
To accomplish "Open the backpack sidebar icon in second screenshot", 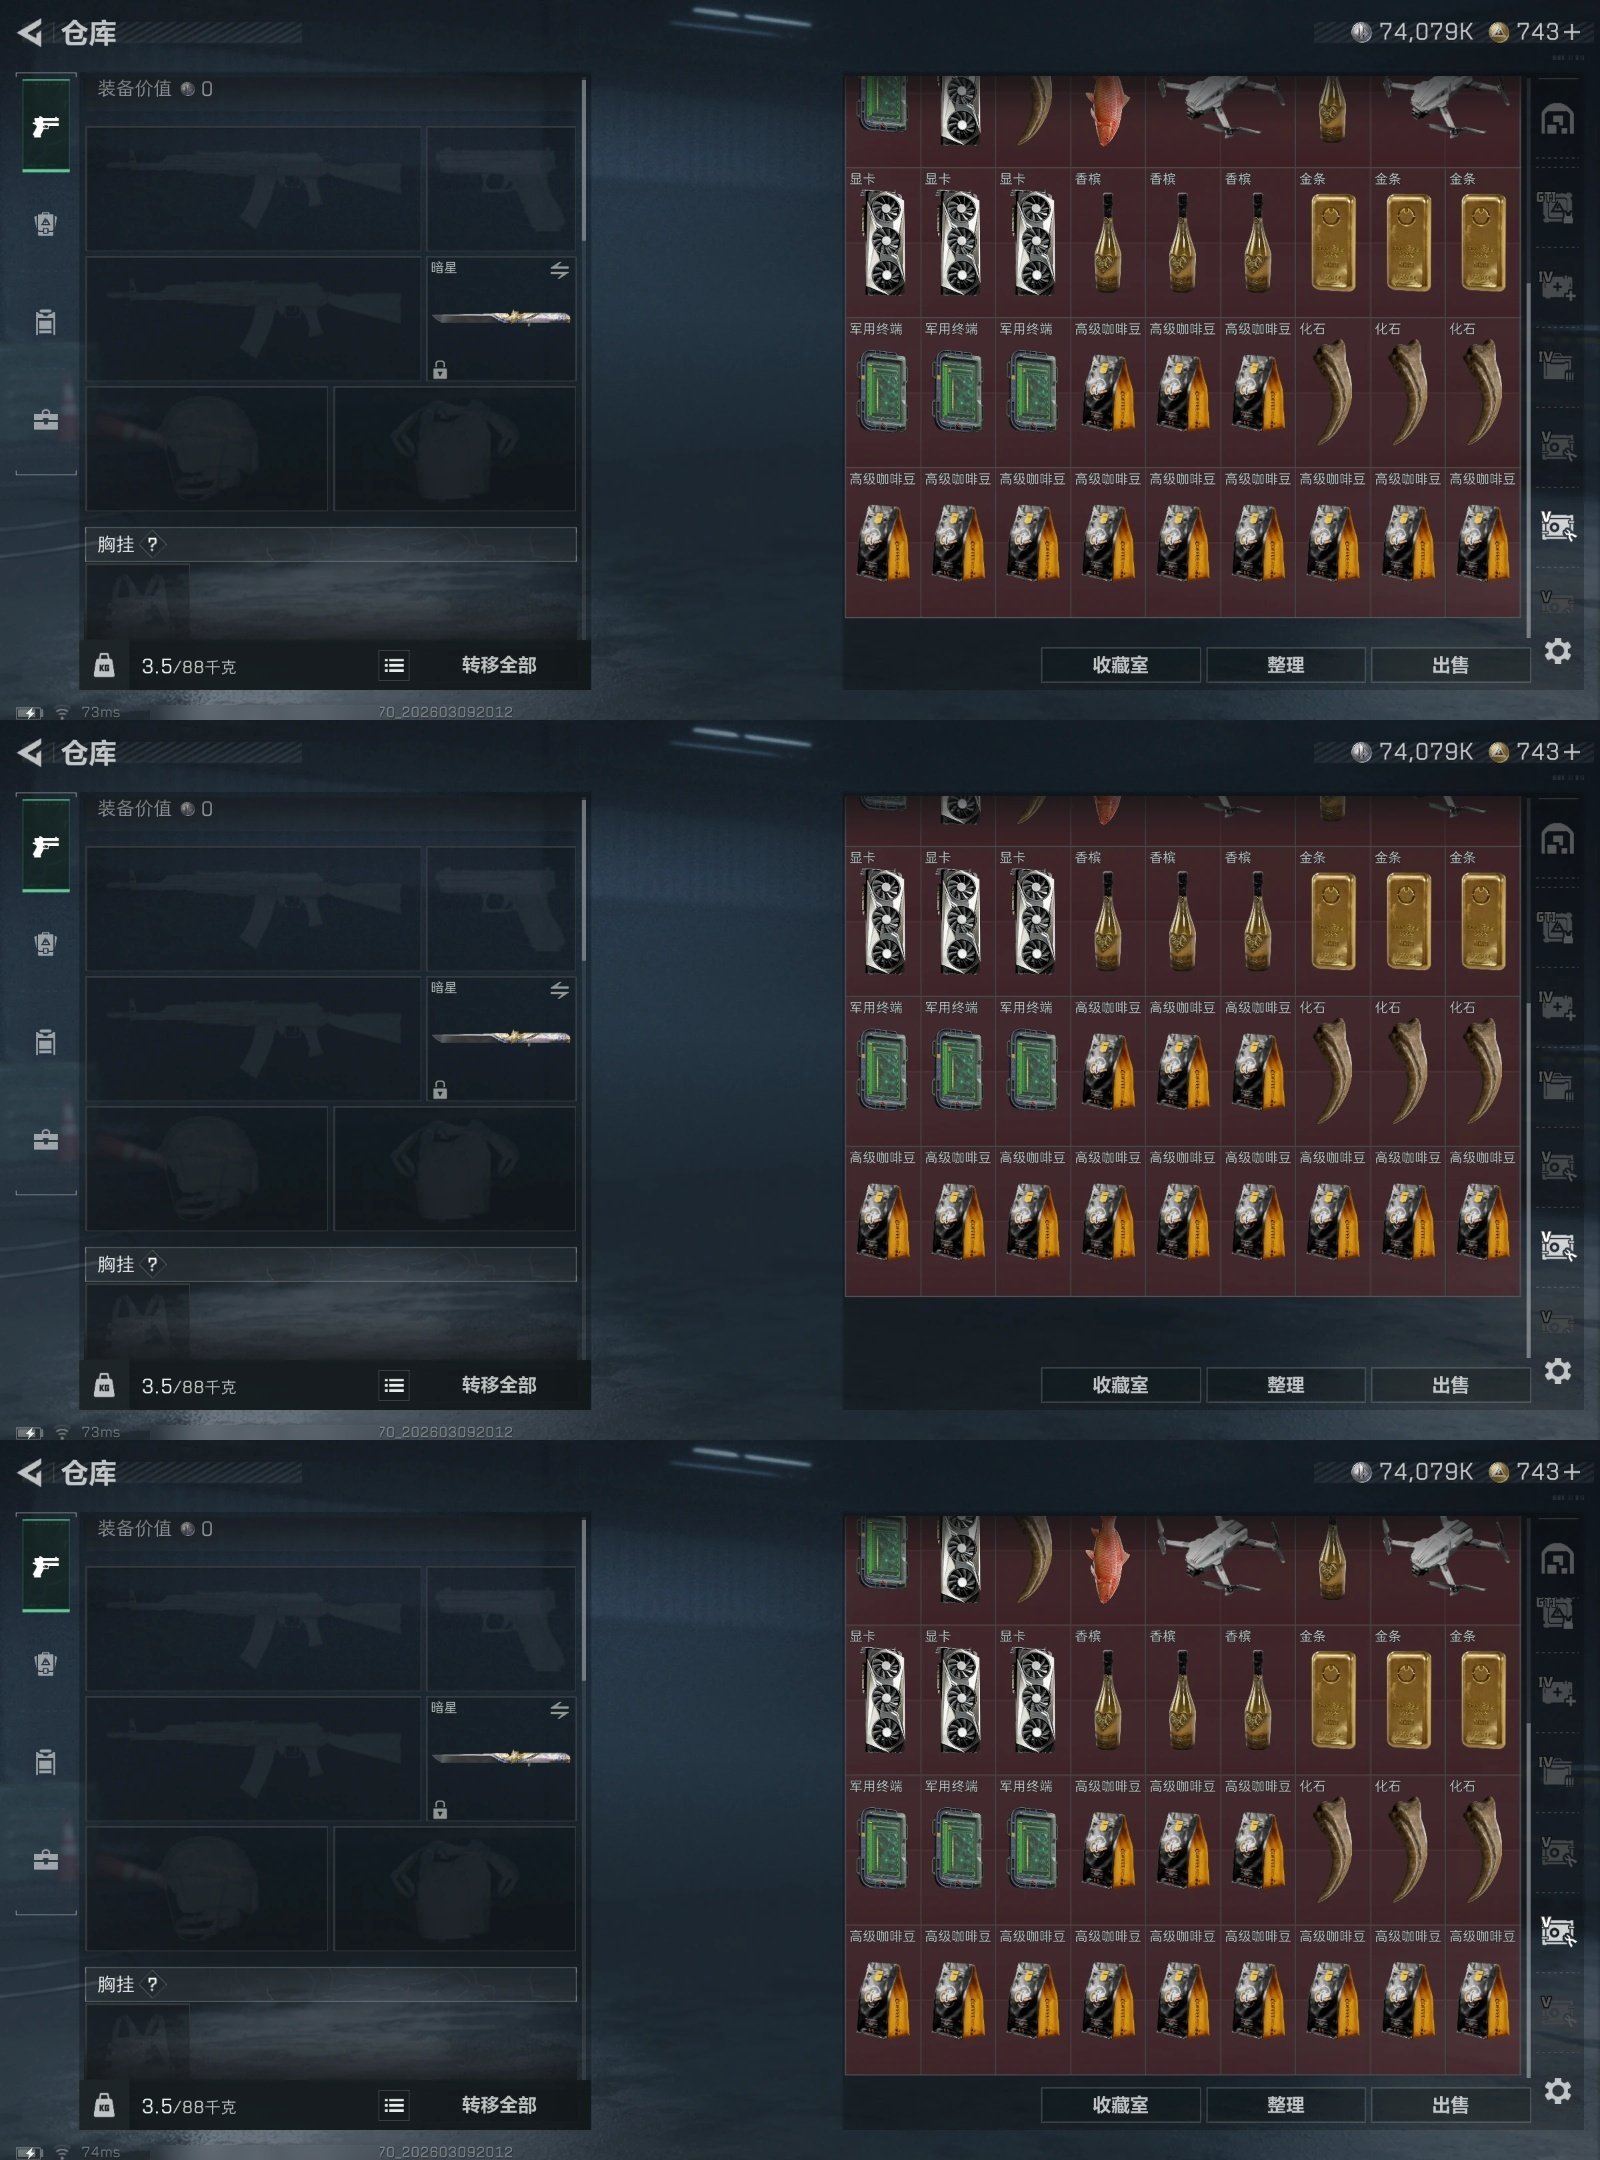I will [46, 943].
